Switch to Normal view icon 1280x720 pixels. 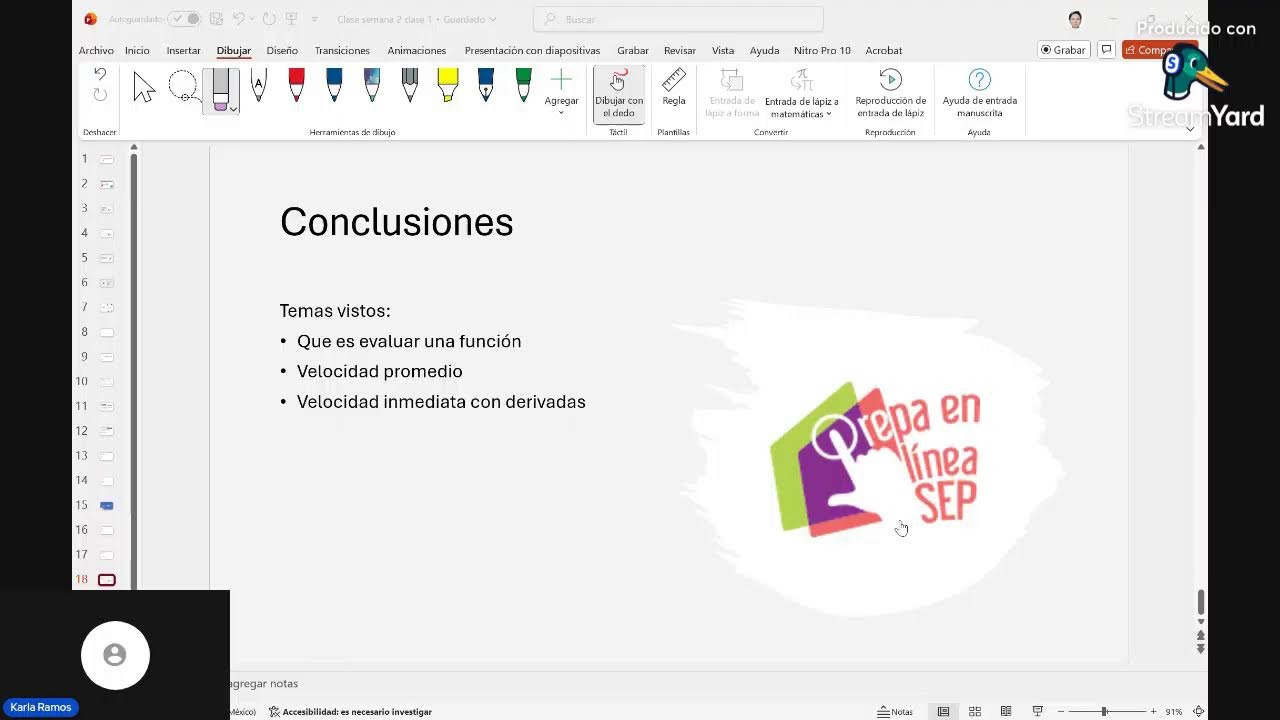(943, 712)
